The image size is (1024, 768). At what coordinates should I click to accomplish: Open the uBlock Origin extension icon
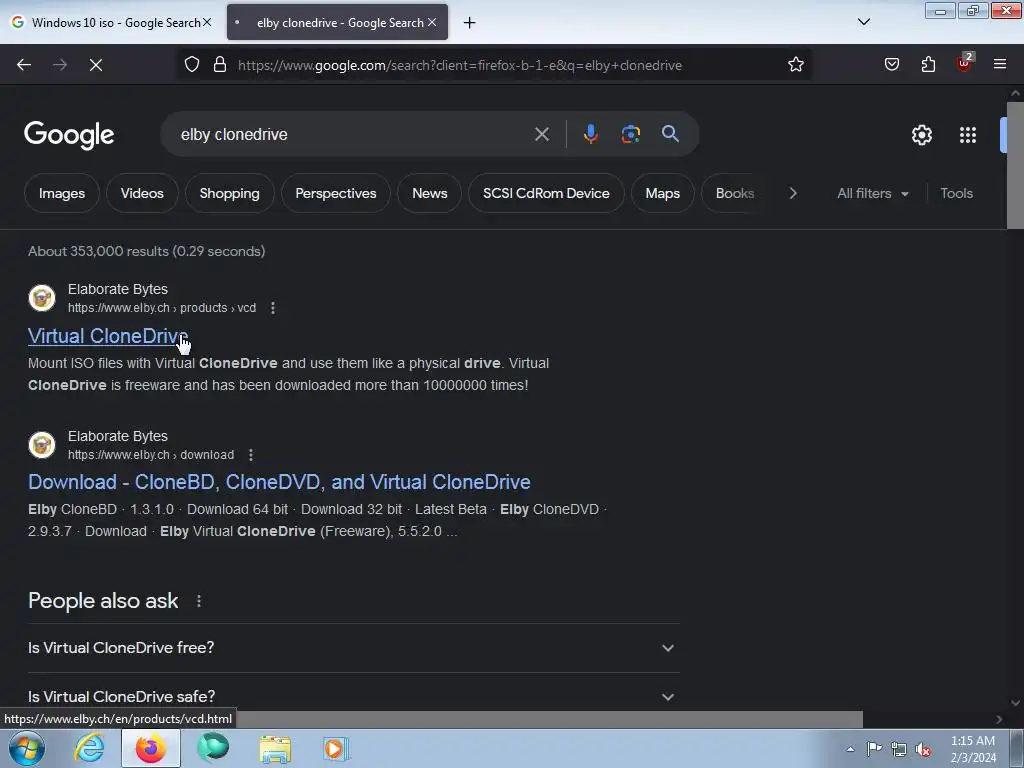click(965, 63)
